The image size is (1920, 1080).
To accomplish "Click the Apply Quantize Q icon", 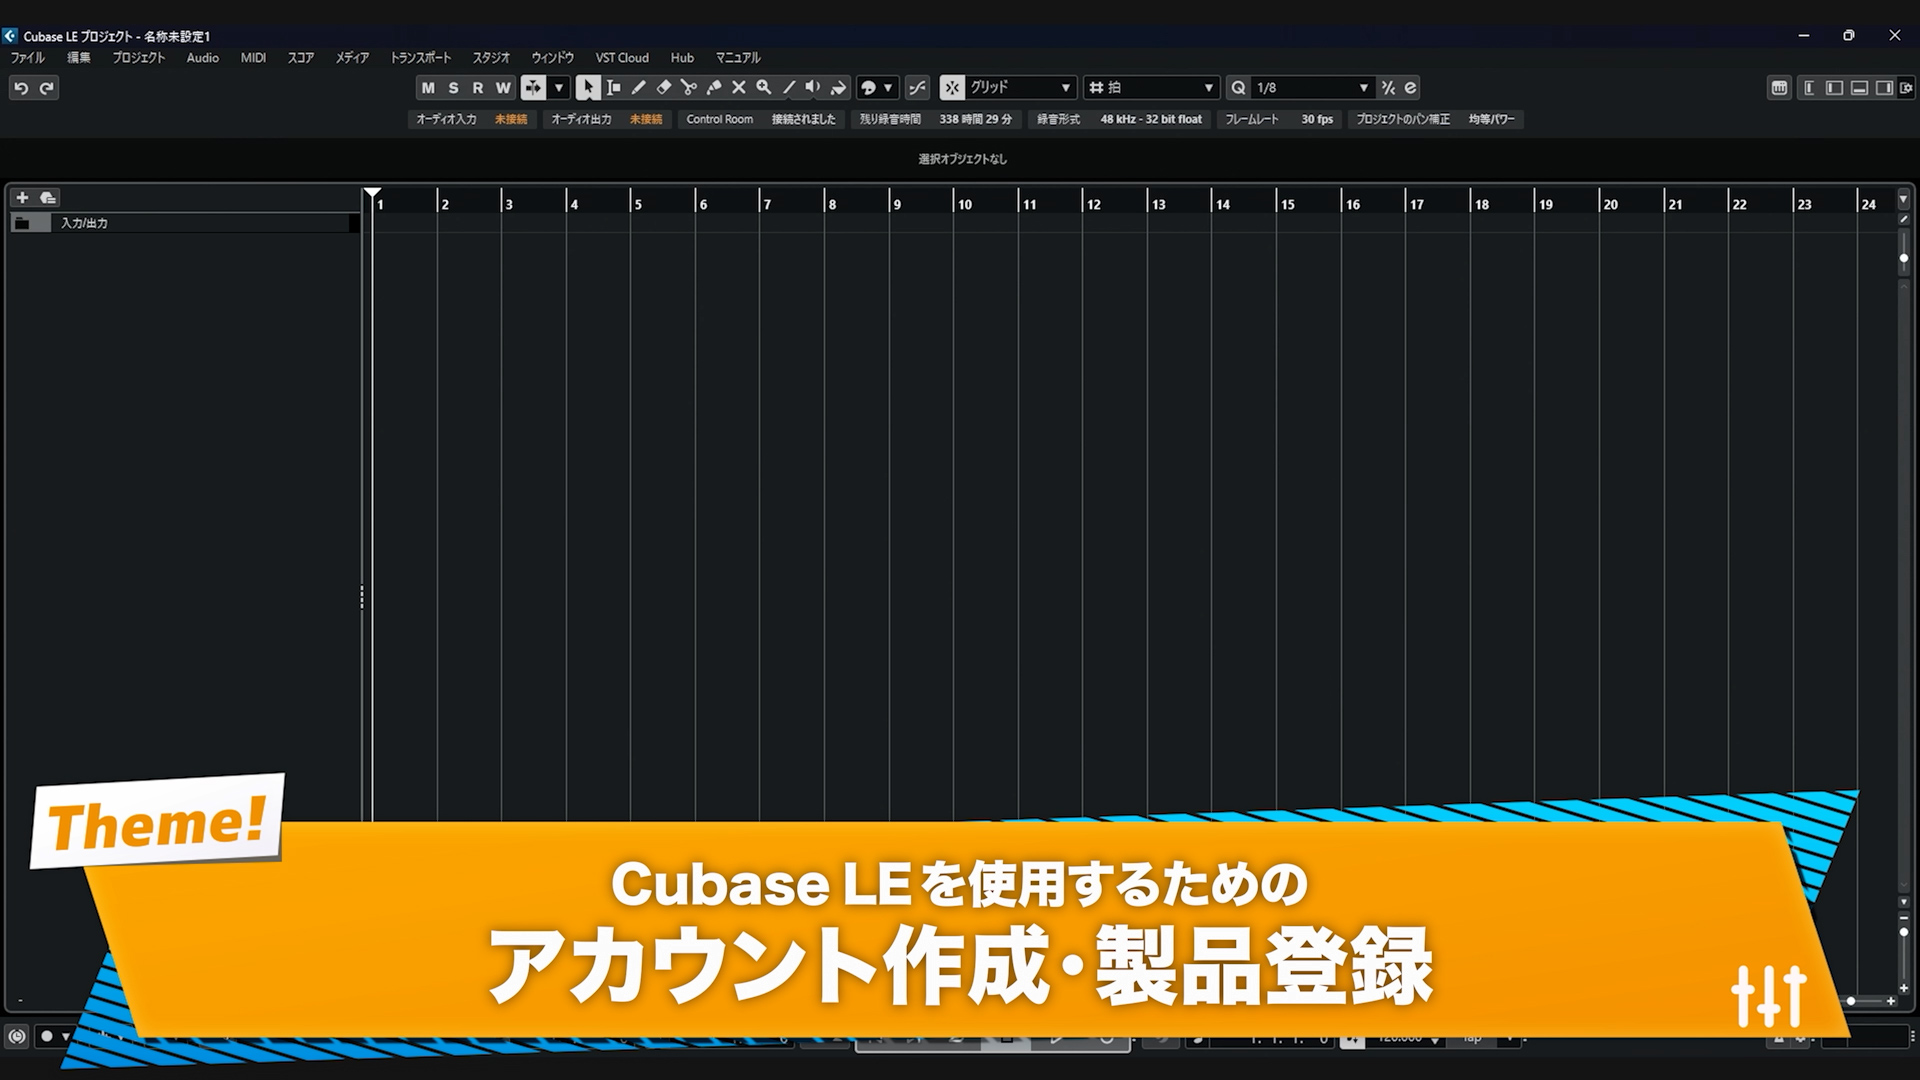I will tap(1238, 88).
